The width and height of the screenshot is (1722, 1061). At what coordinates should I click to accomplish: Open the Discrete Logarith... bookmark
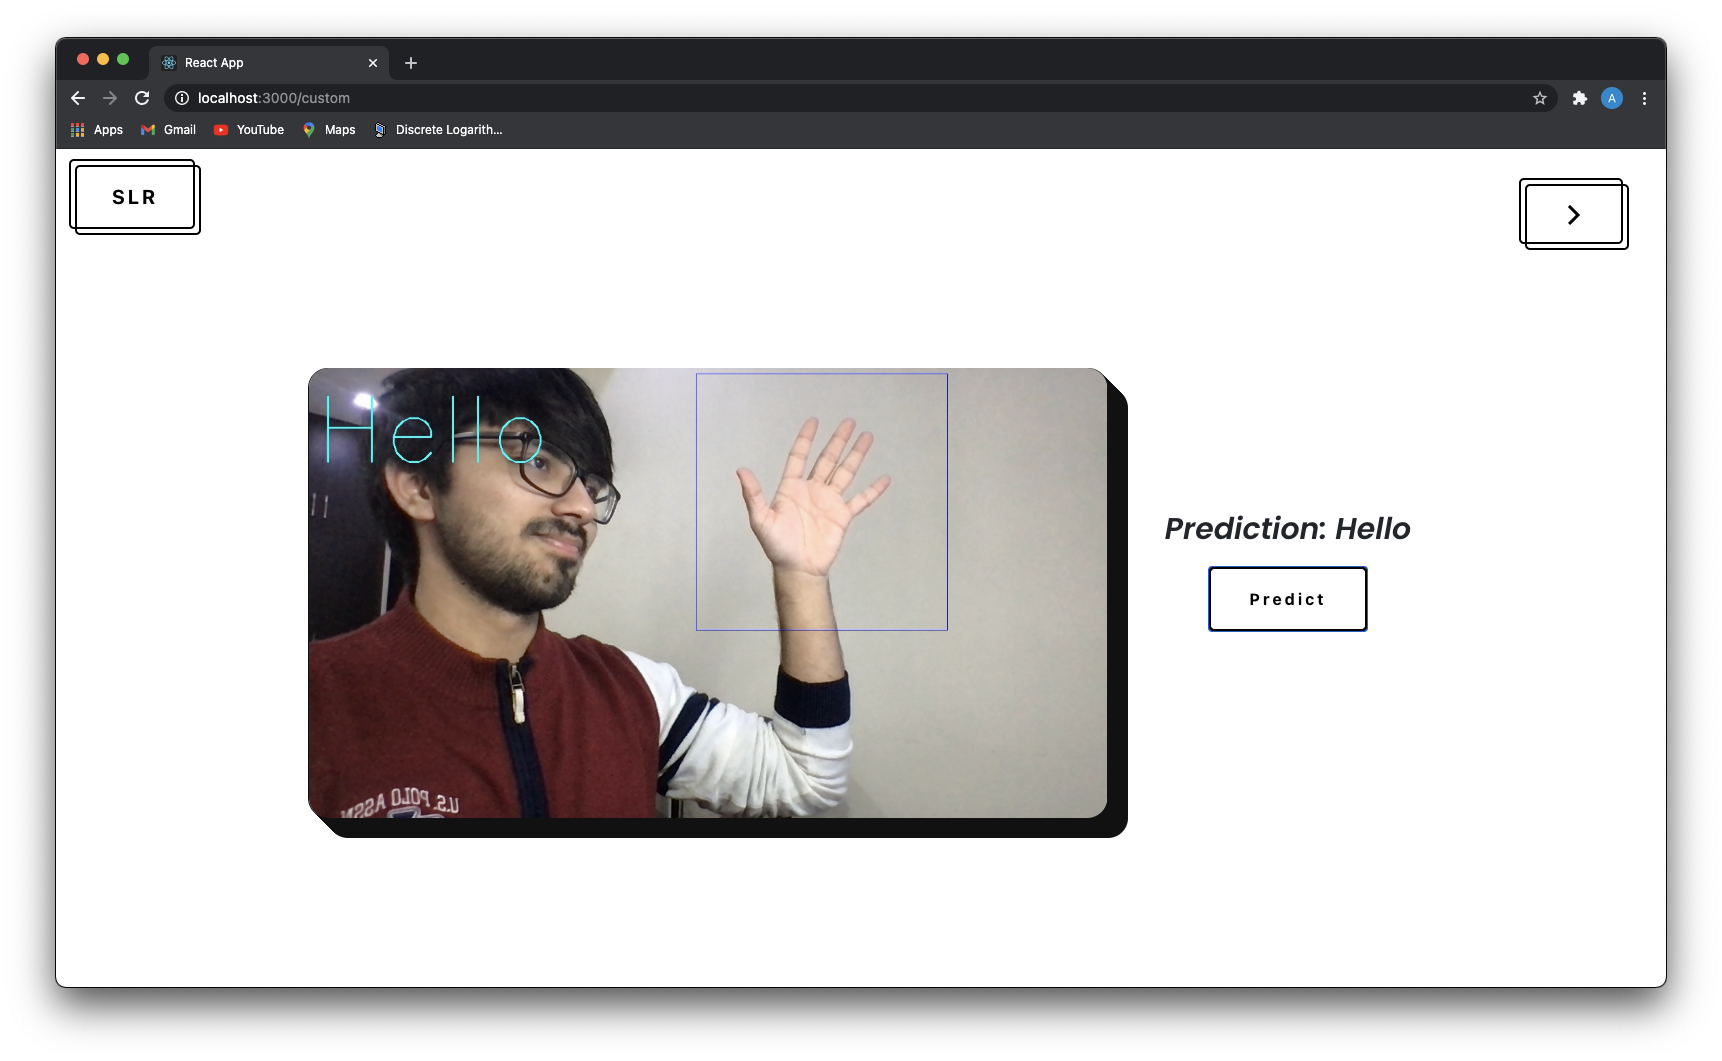coord(438,130)
